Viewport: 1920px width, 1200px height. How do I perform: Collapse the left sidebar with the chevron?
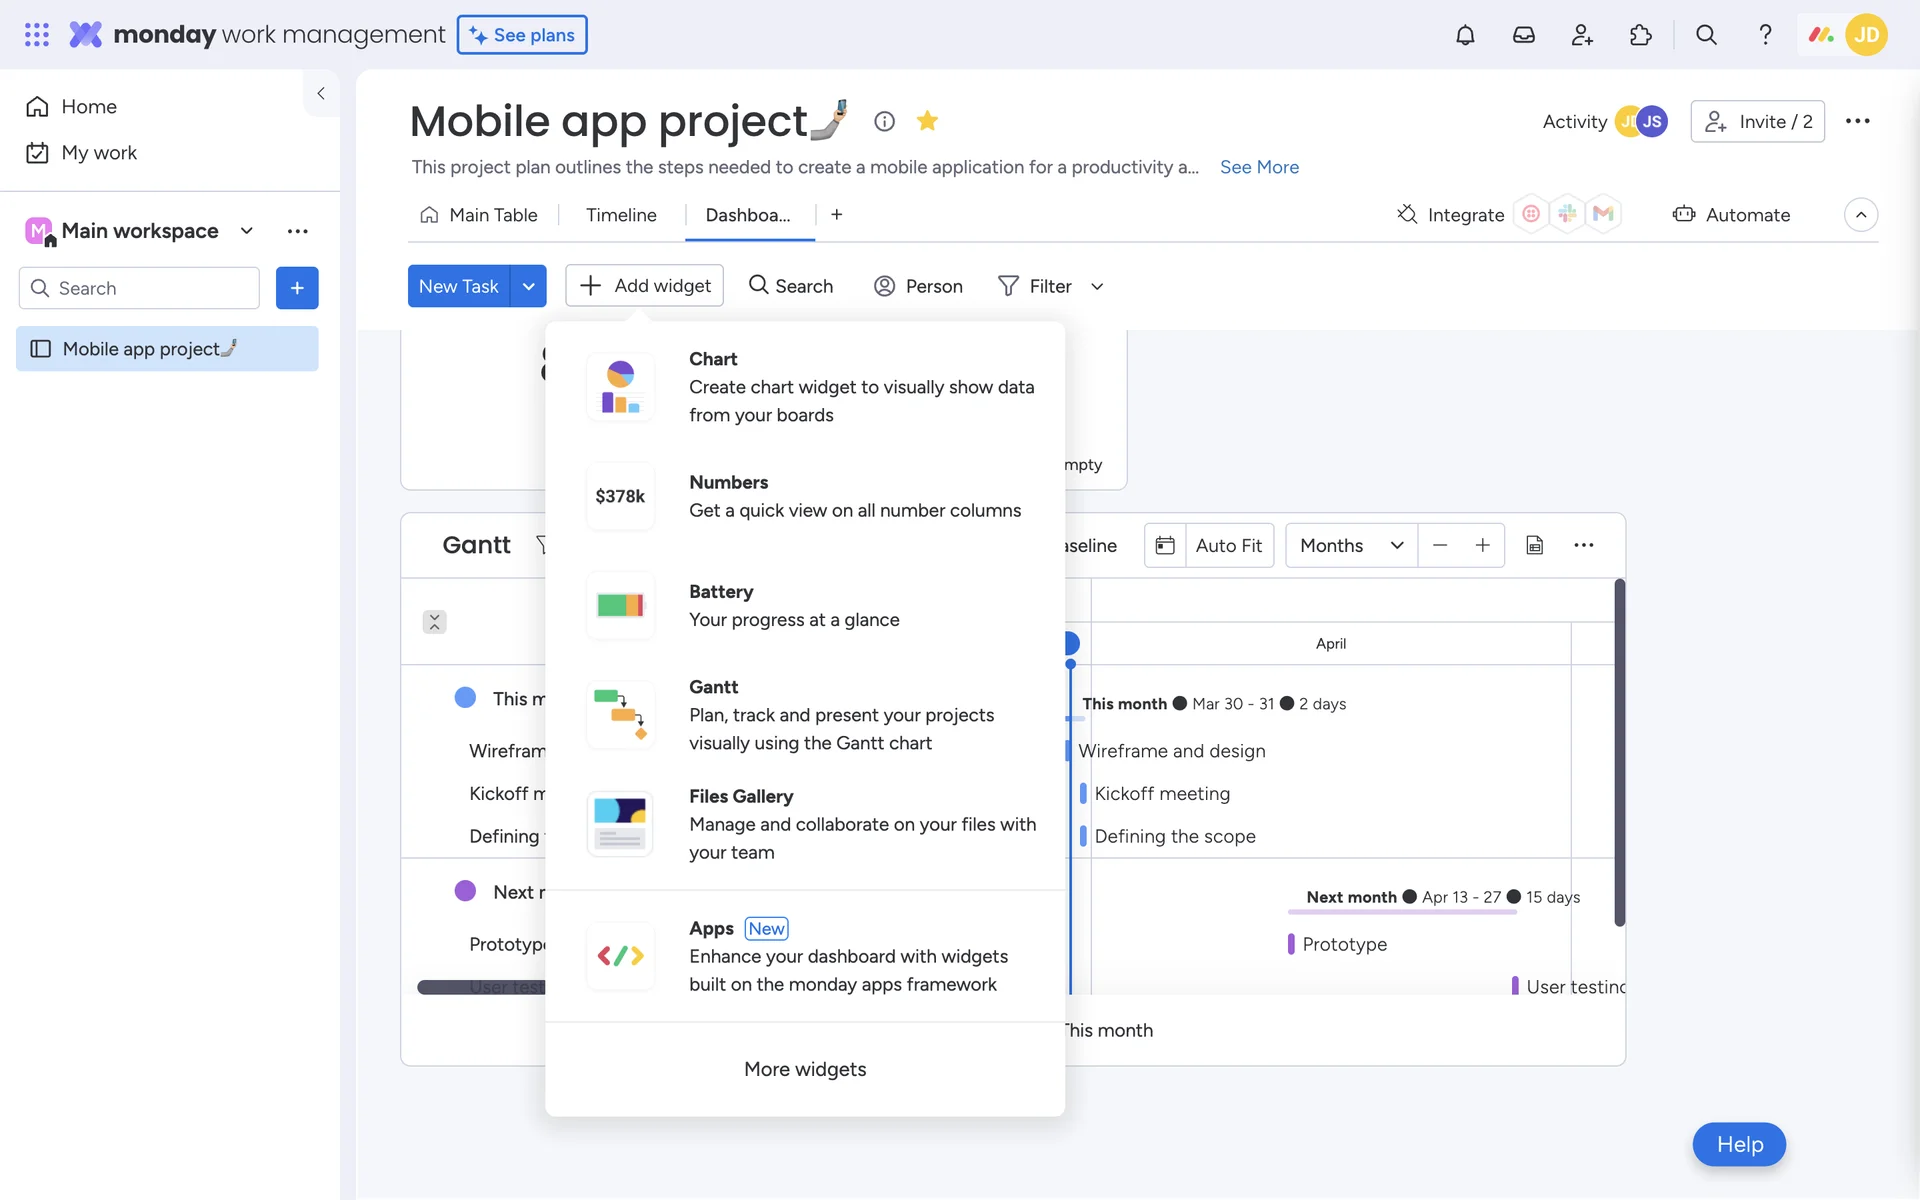(321, 93)
